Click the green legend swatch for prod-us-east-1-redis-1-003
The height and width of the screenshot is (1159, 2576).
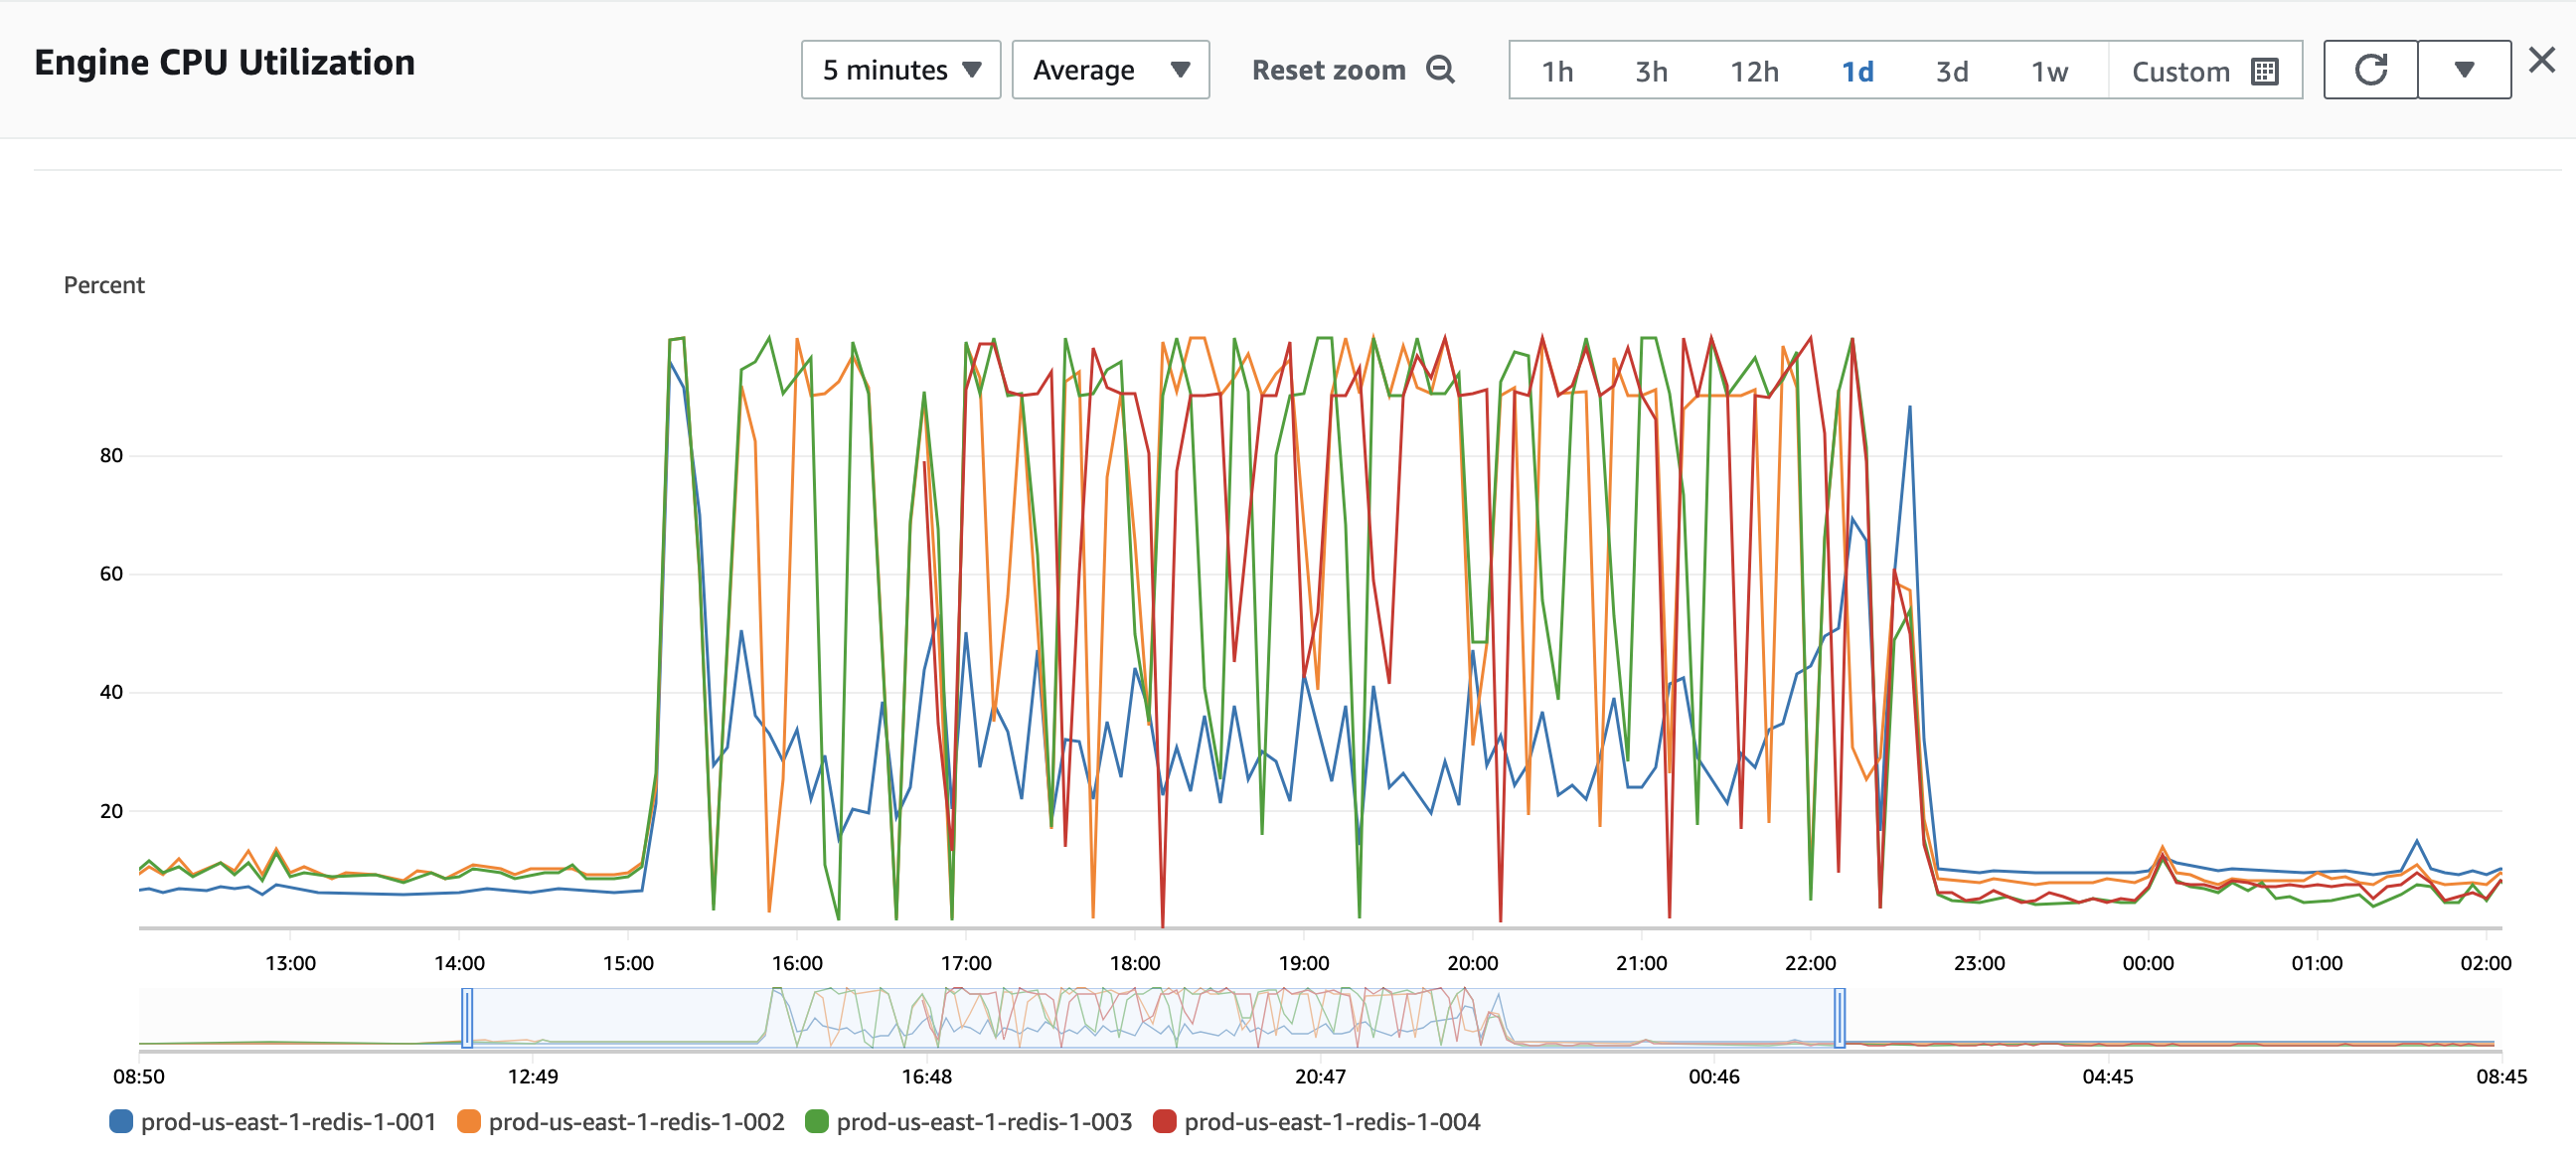(817, 1122)
